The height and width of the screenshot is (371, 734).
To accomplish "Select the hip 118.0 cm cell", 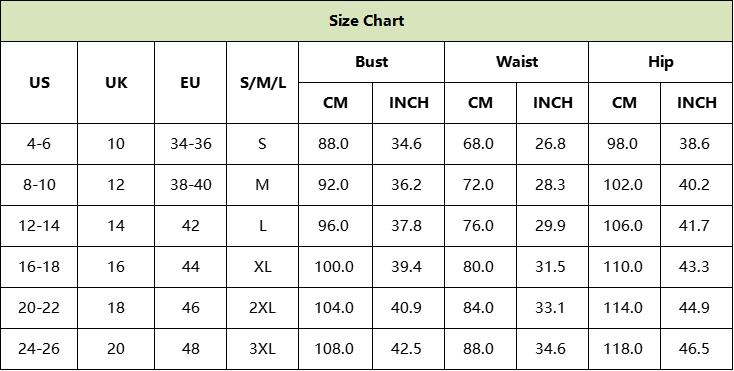I will (624, 349).
